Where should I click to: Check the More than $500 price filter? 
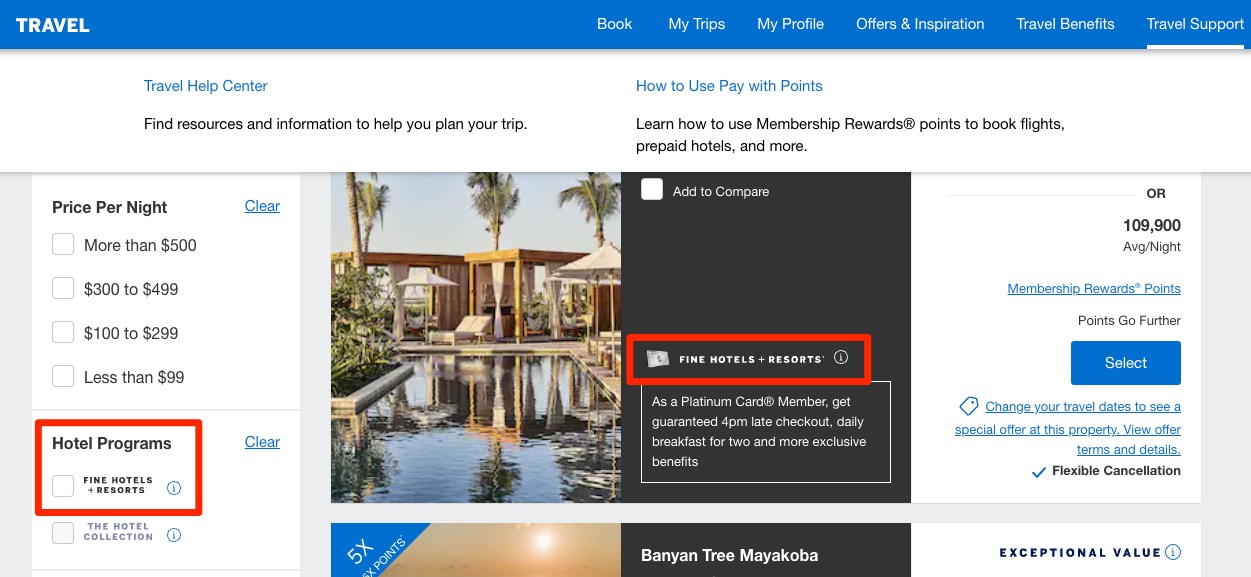click(x=63, y=245)
